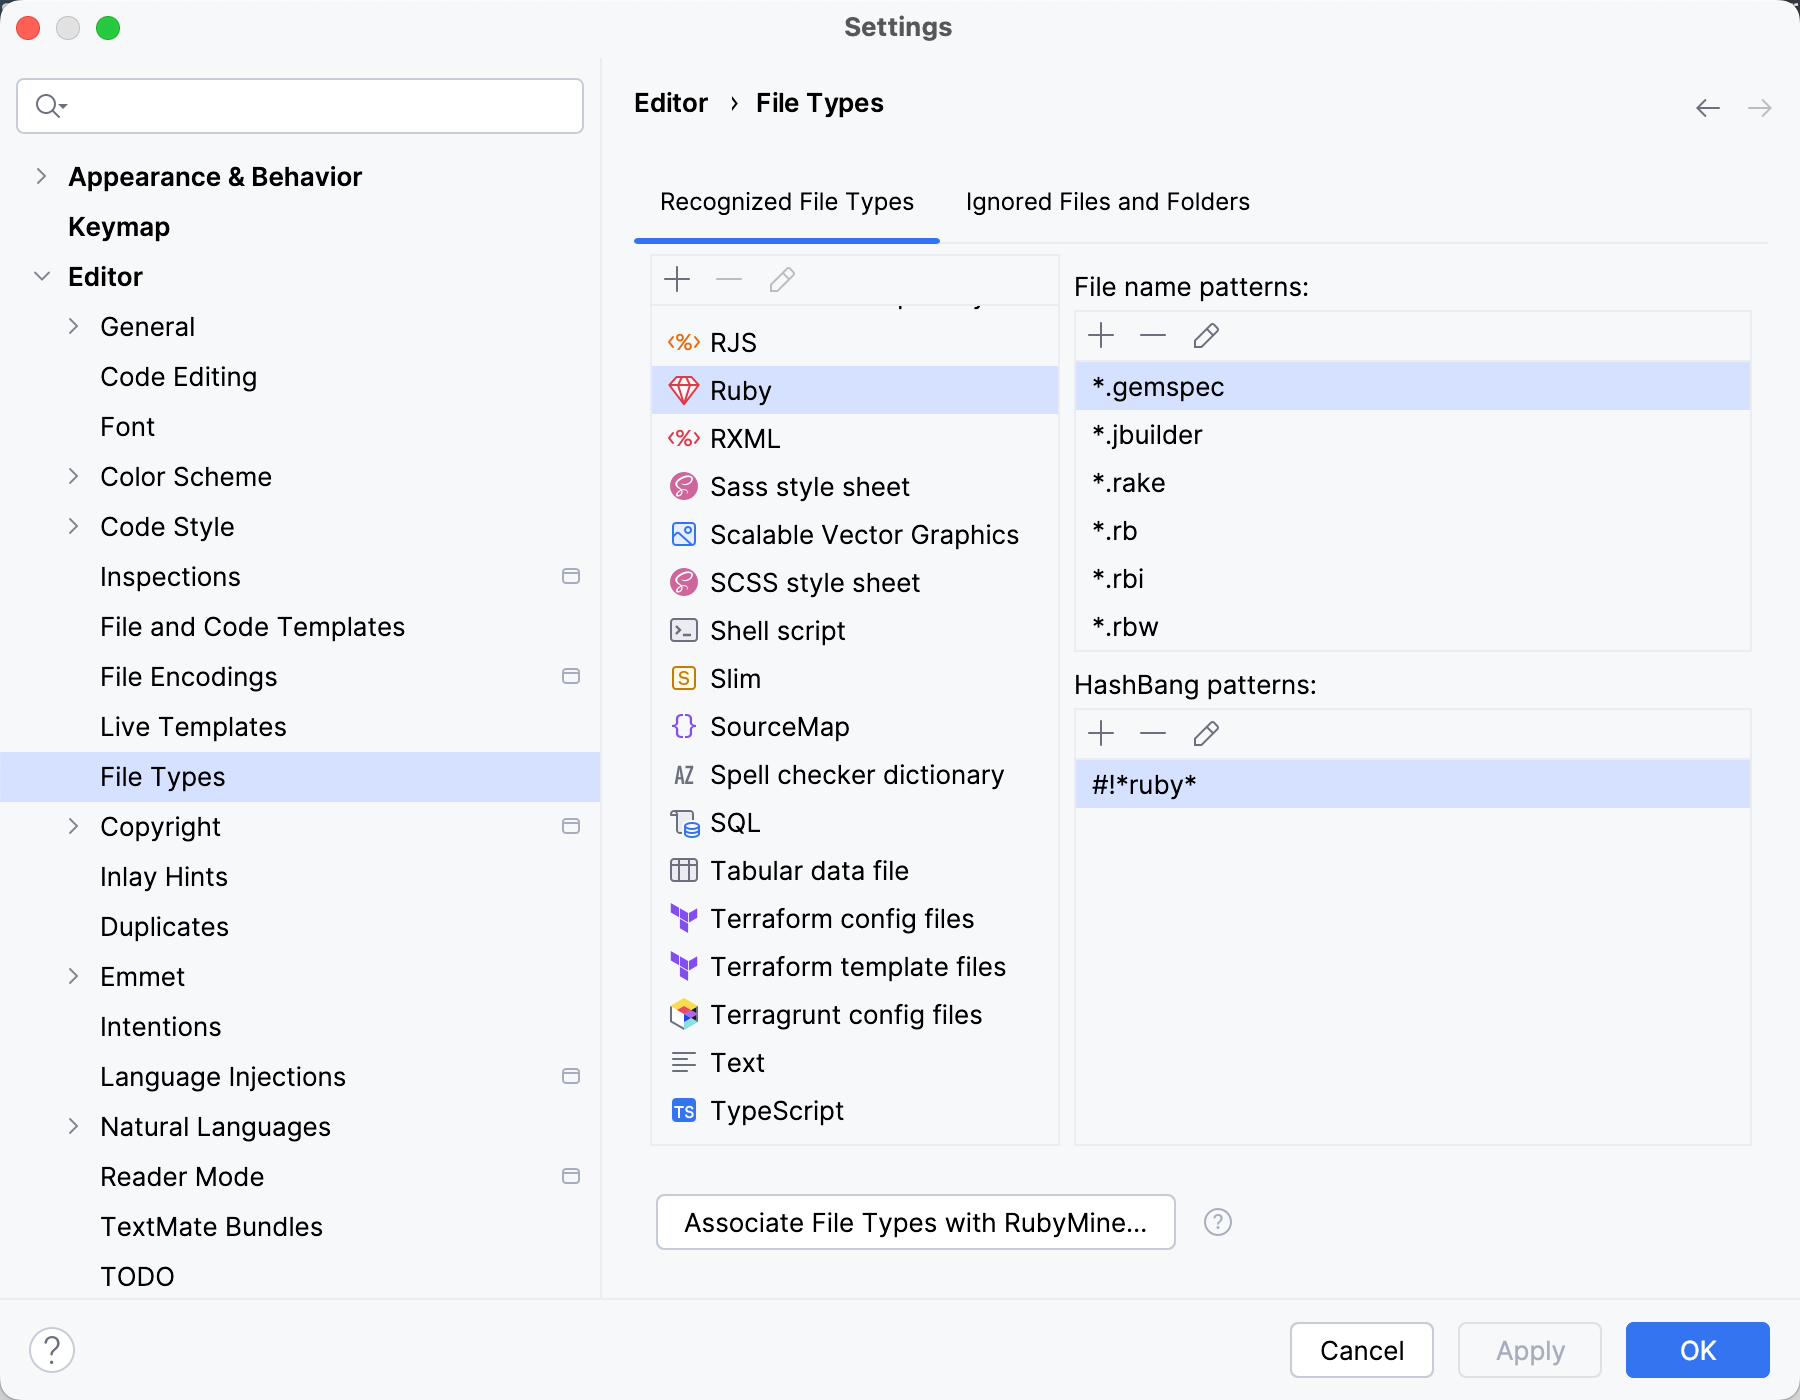Add a new file name pattern
The height and width of the screenshot is (1400, 1800).
(1101, 335)
